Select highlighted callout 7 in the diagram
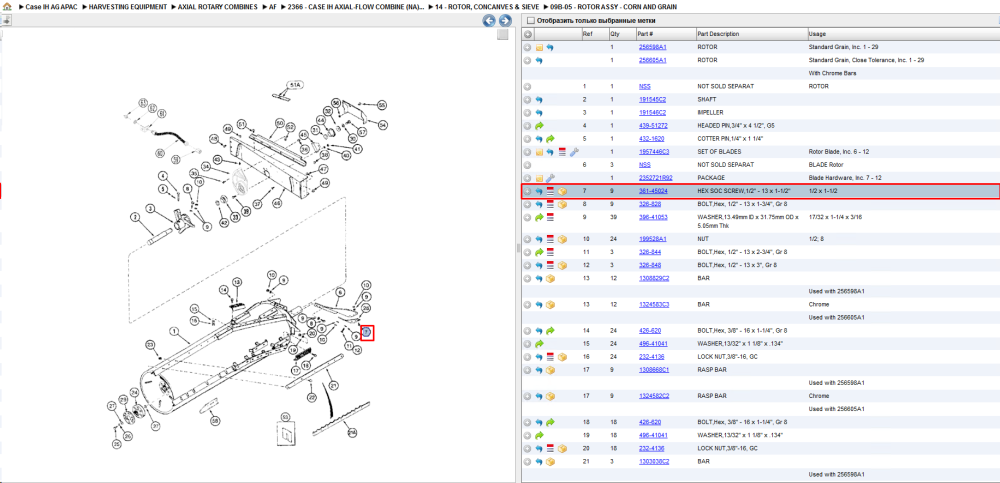Viewport: 1000px width, 483px height. click(367, 332)
